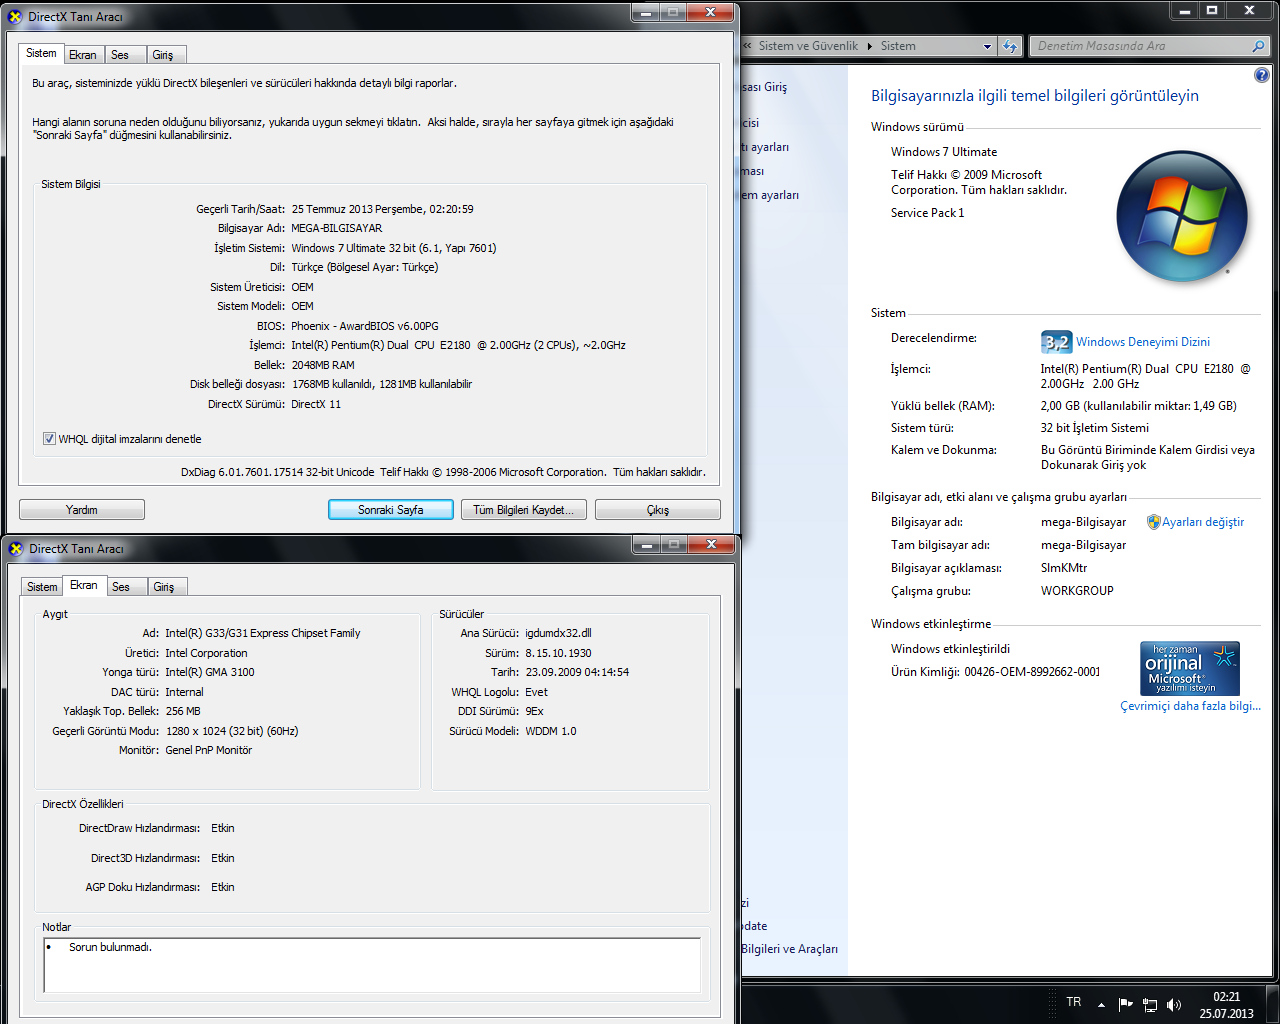This screenshot has height=1024, width=1280.
Task: Open the volume speaker icon in the system tray
Action: point(1174,1005)
